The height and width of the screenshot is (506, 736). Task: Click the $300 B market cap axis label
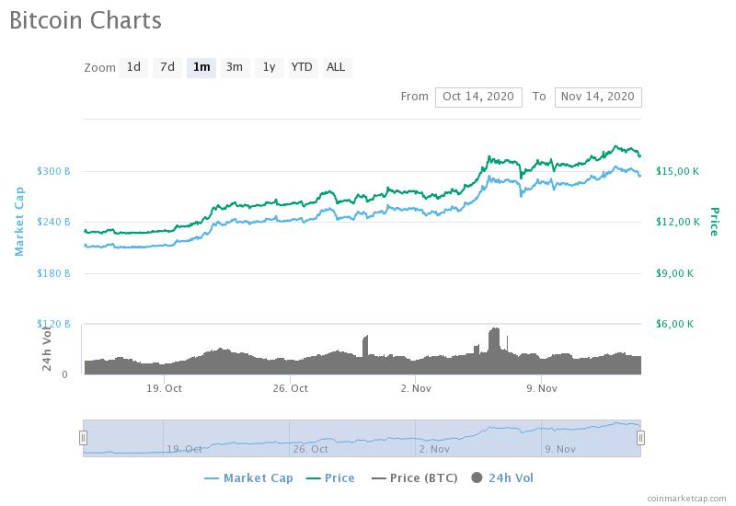coord(54,171)
